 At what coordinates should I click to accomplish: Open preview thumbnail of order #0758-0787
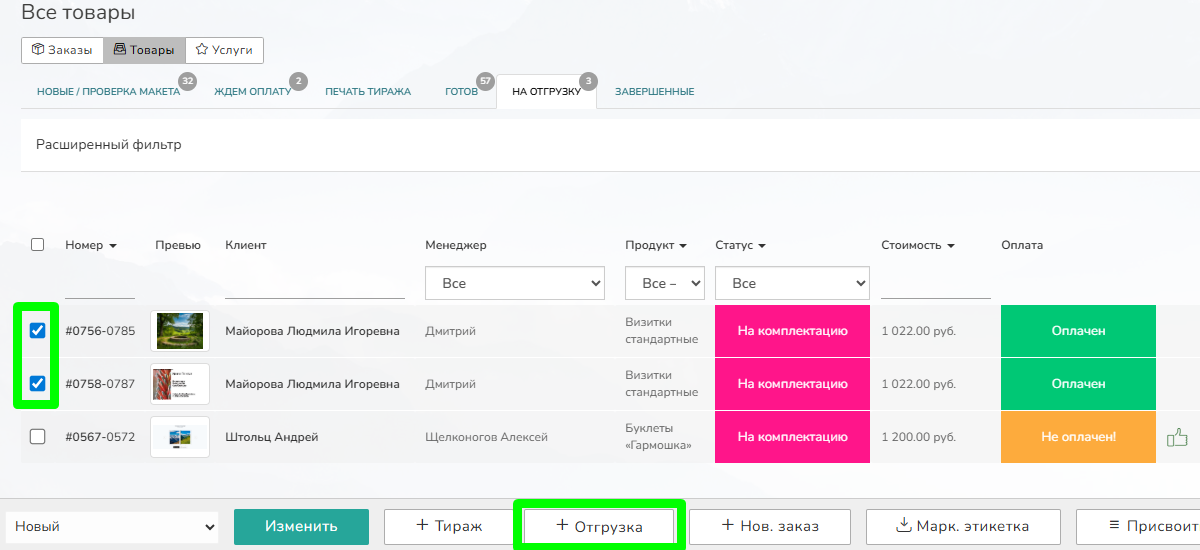[x=180, y=384]
